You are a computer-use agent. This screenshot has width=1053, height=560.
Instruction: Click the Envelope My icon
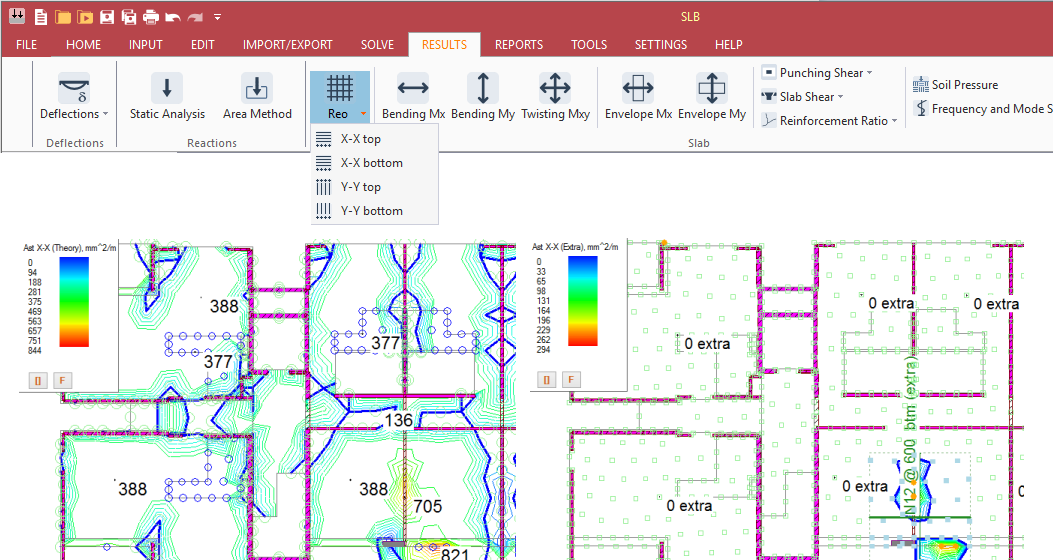pyautogui.click(x=711, y=88)
